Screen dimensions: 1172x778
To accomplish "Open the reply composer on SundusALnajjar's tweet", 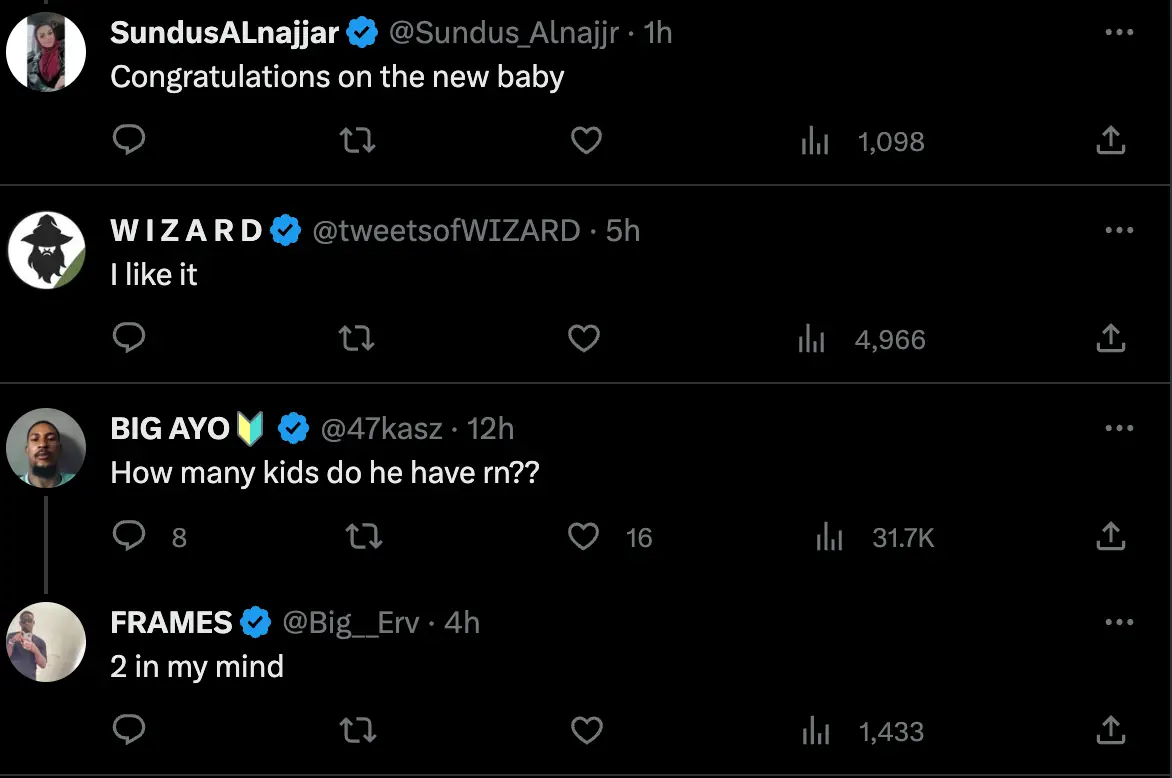I will [129, 141].
